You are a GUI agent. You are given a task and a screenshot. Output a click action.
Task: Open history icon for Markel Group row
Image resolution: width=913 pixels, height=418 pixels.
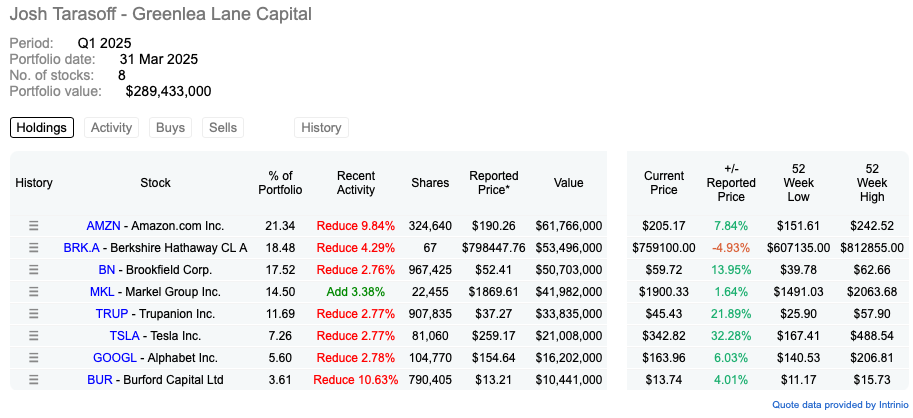coord(34,292)
